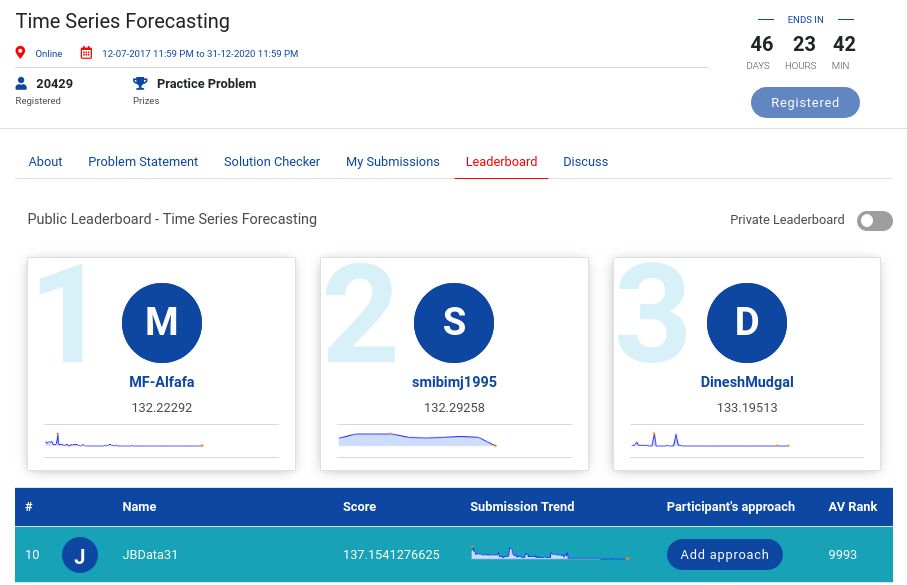Click the Registered button
The height and width of the screenshot is (585, 907).
pos(805,102)
